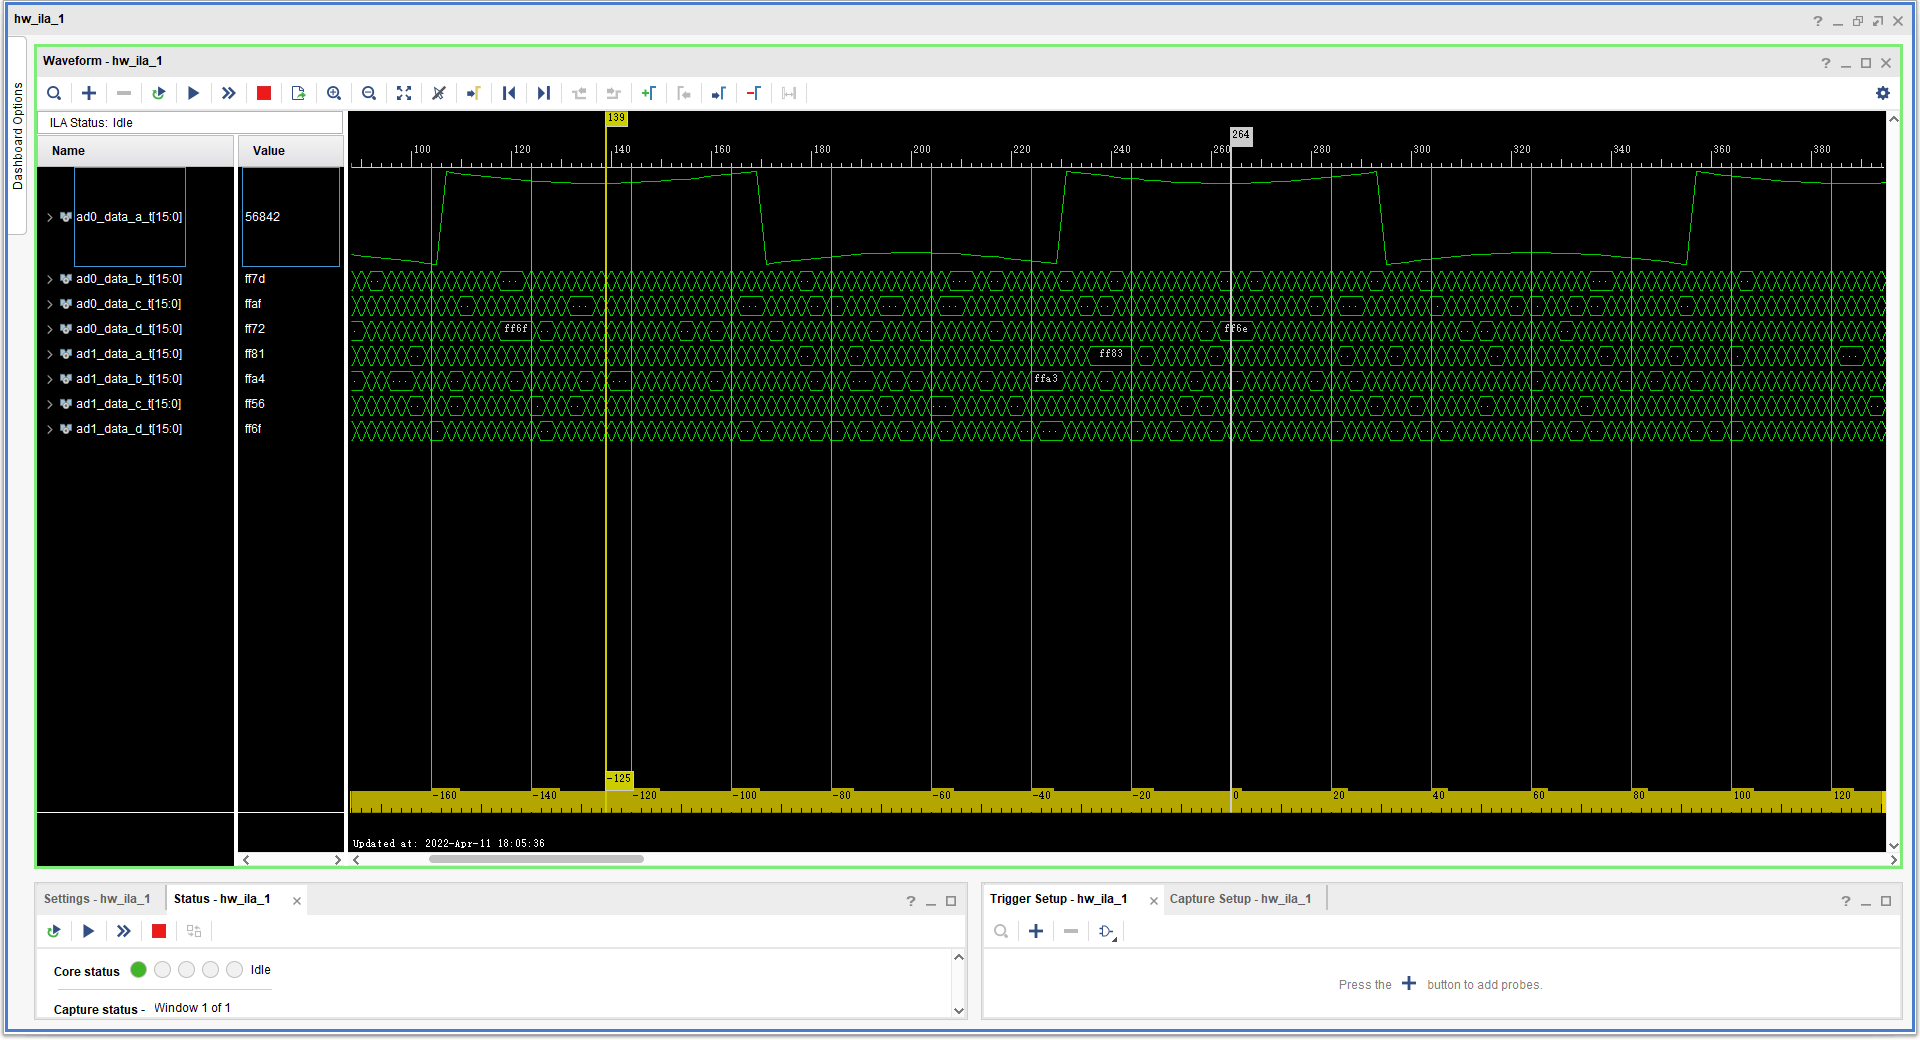Run trigger immediate from the waveform toolbar
This screenshot has width=1920, height=1040.
pos(228,93)
